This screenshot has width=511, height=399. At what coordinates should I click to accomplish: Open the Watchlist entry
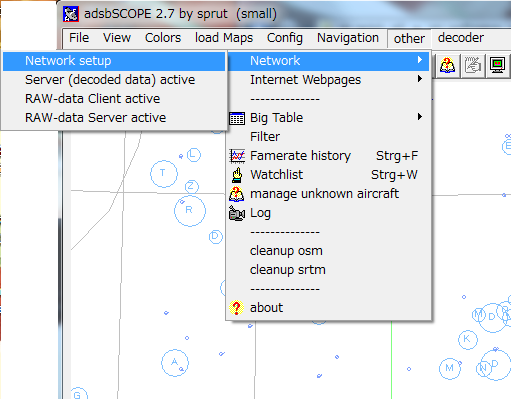click(329, 175)
